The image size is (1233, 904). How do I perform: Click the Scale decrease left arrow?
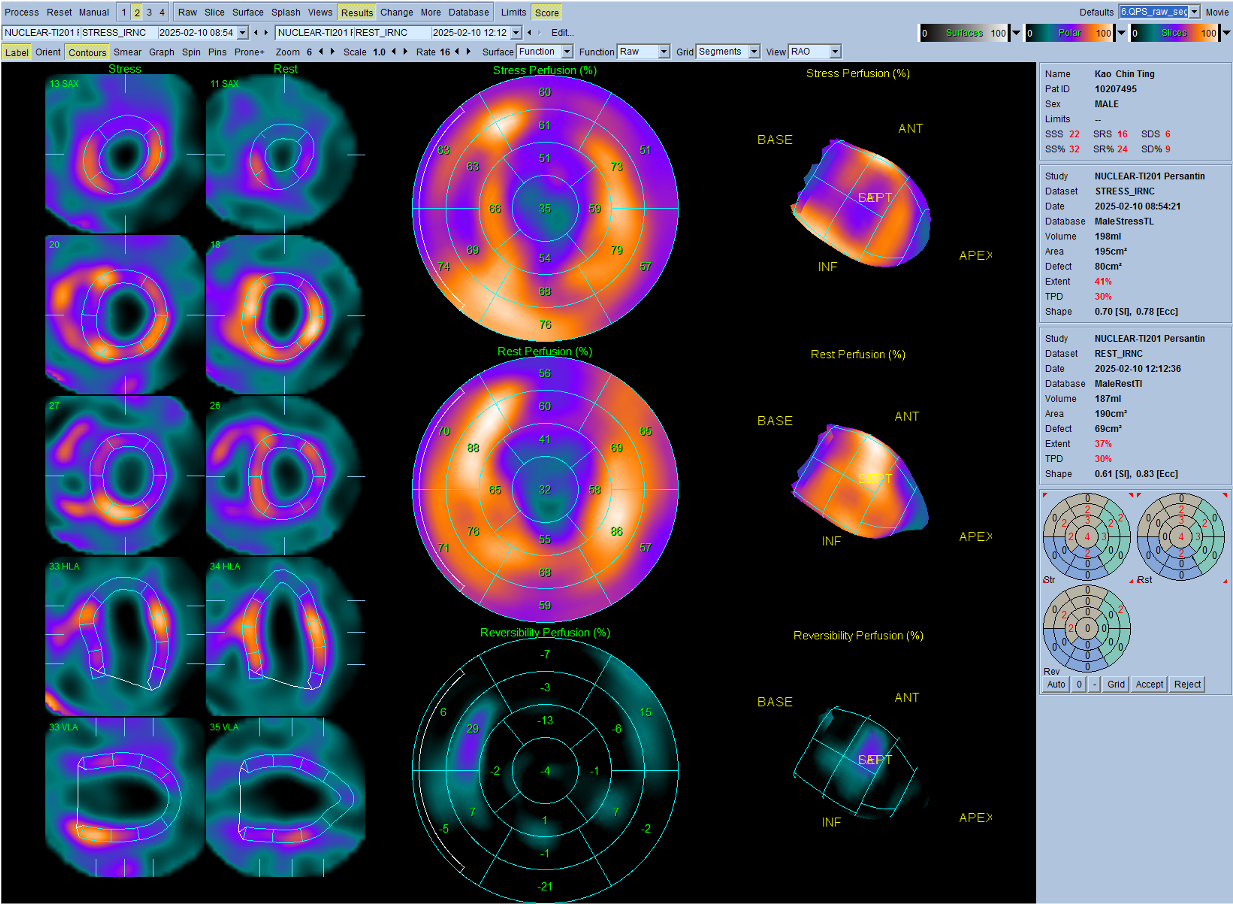point(393,51)
